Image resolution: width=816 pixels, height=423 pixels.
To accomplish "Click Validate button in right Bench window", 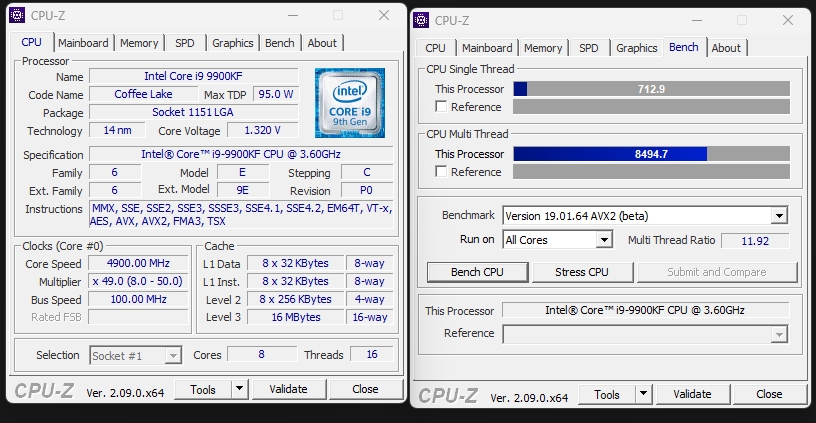I will (693, 394).
